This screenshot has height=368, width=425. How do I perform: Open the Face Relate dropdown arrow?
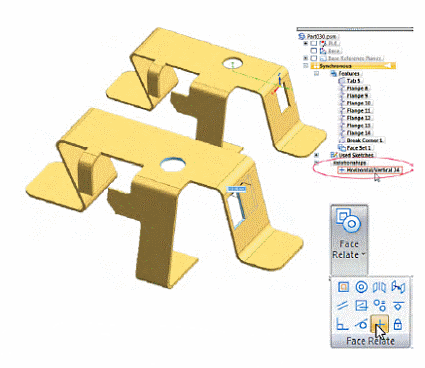pos(363,255)
